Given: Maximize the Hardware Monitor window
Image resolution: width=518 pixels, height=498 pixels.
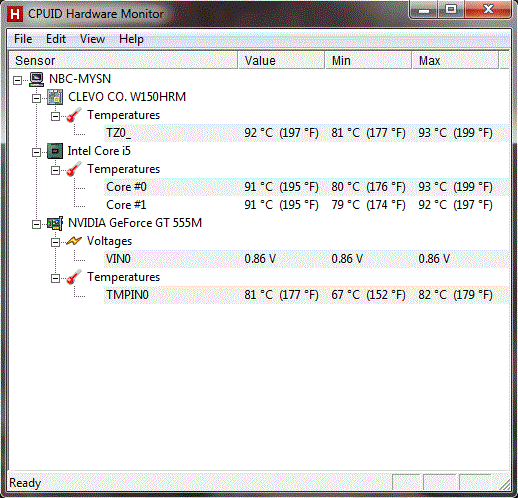Looking at the screenshot, I should click(x=451, y=10).
